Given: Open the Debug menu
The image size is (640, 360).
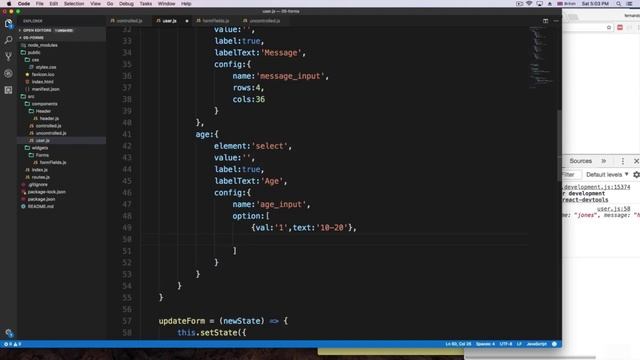Looking at the screenshot, I should pos(126,4).
